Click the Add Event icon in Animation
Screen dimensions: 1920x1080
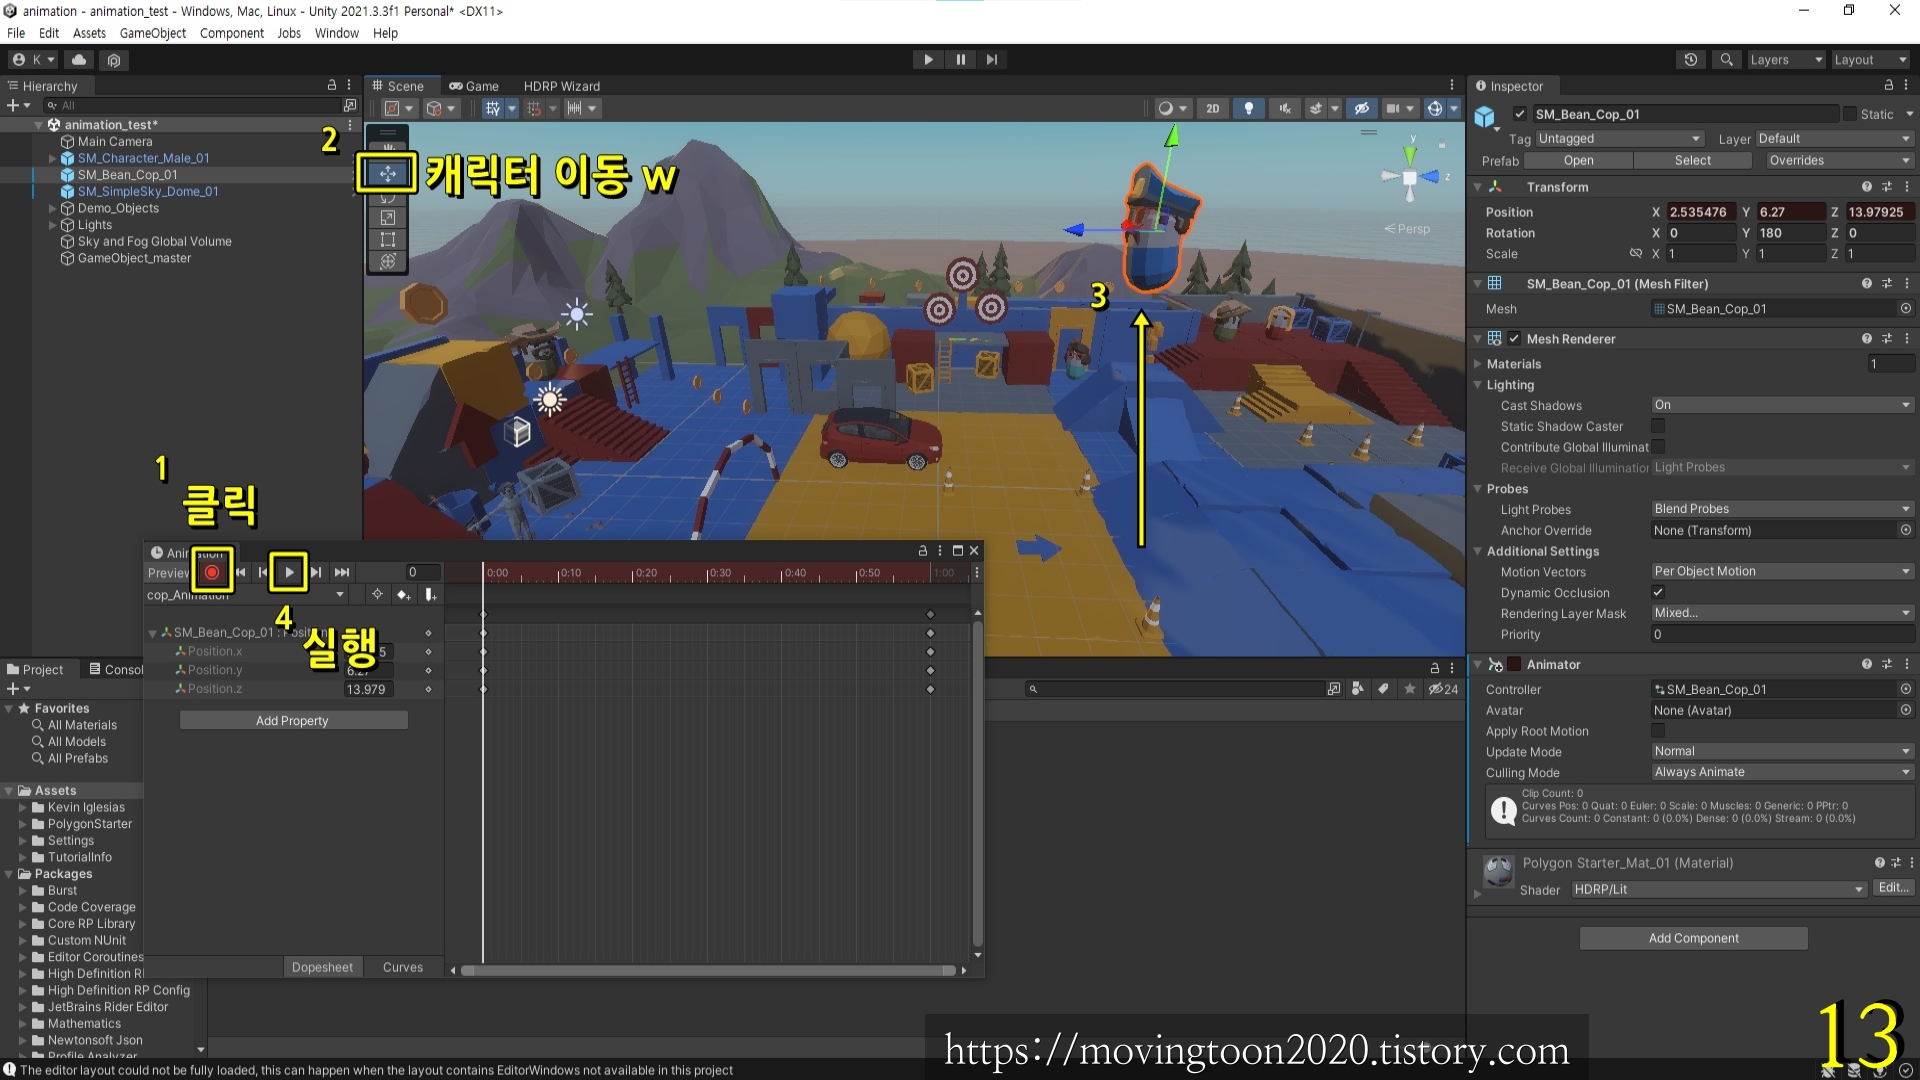point(430,595)
